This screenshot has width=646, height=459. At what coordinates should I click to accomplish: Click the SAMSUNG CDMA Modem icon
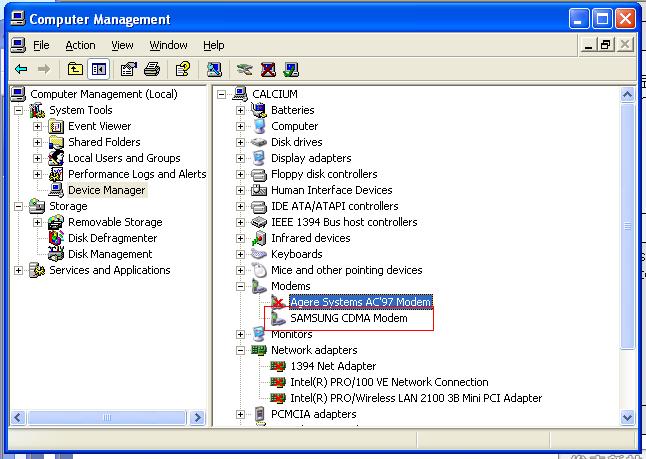click(x=279, y=318)
